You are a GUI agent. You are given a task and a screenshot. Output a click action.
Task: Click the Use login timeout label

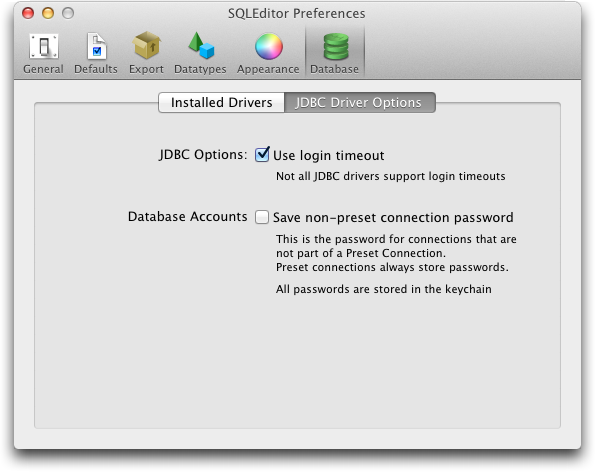(x=329, y=156)
